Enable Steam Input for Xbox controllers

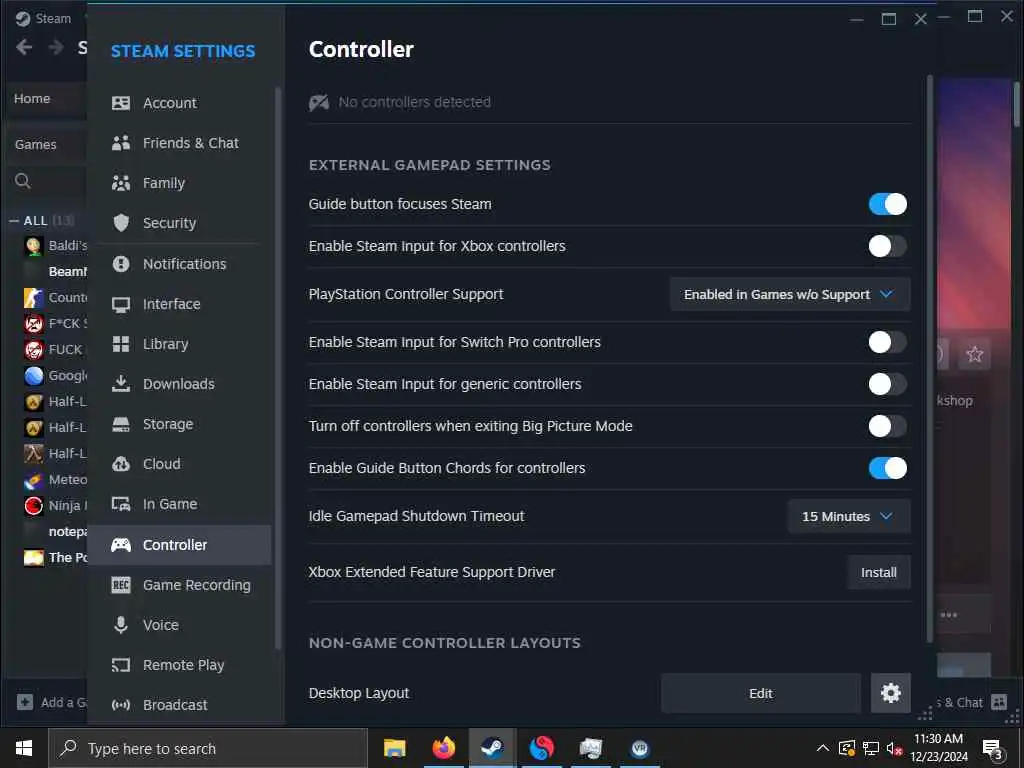888,246
